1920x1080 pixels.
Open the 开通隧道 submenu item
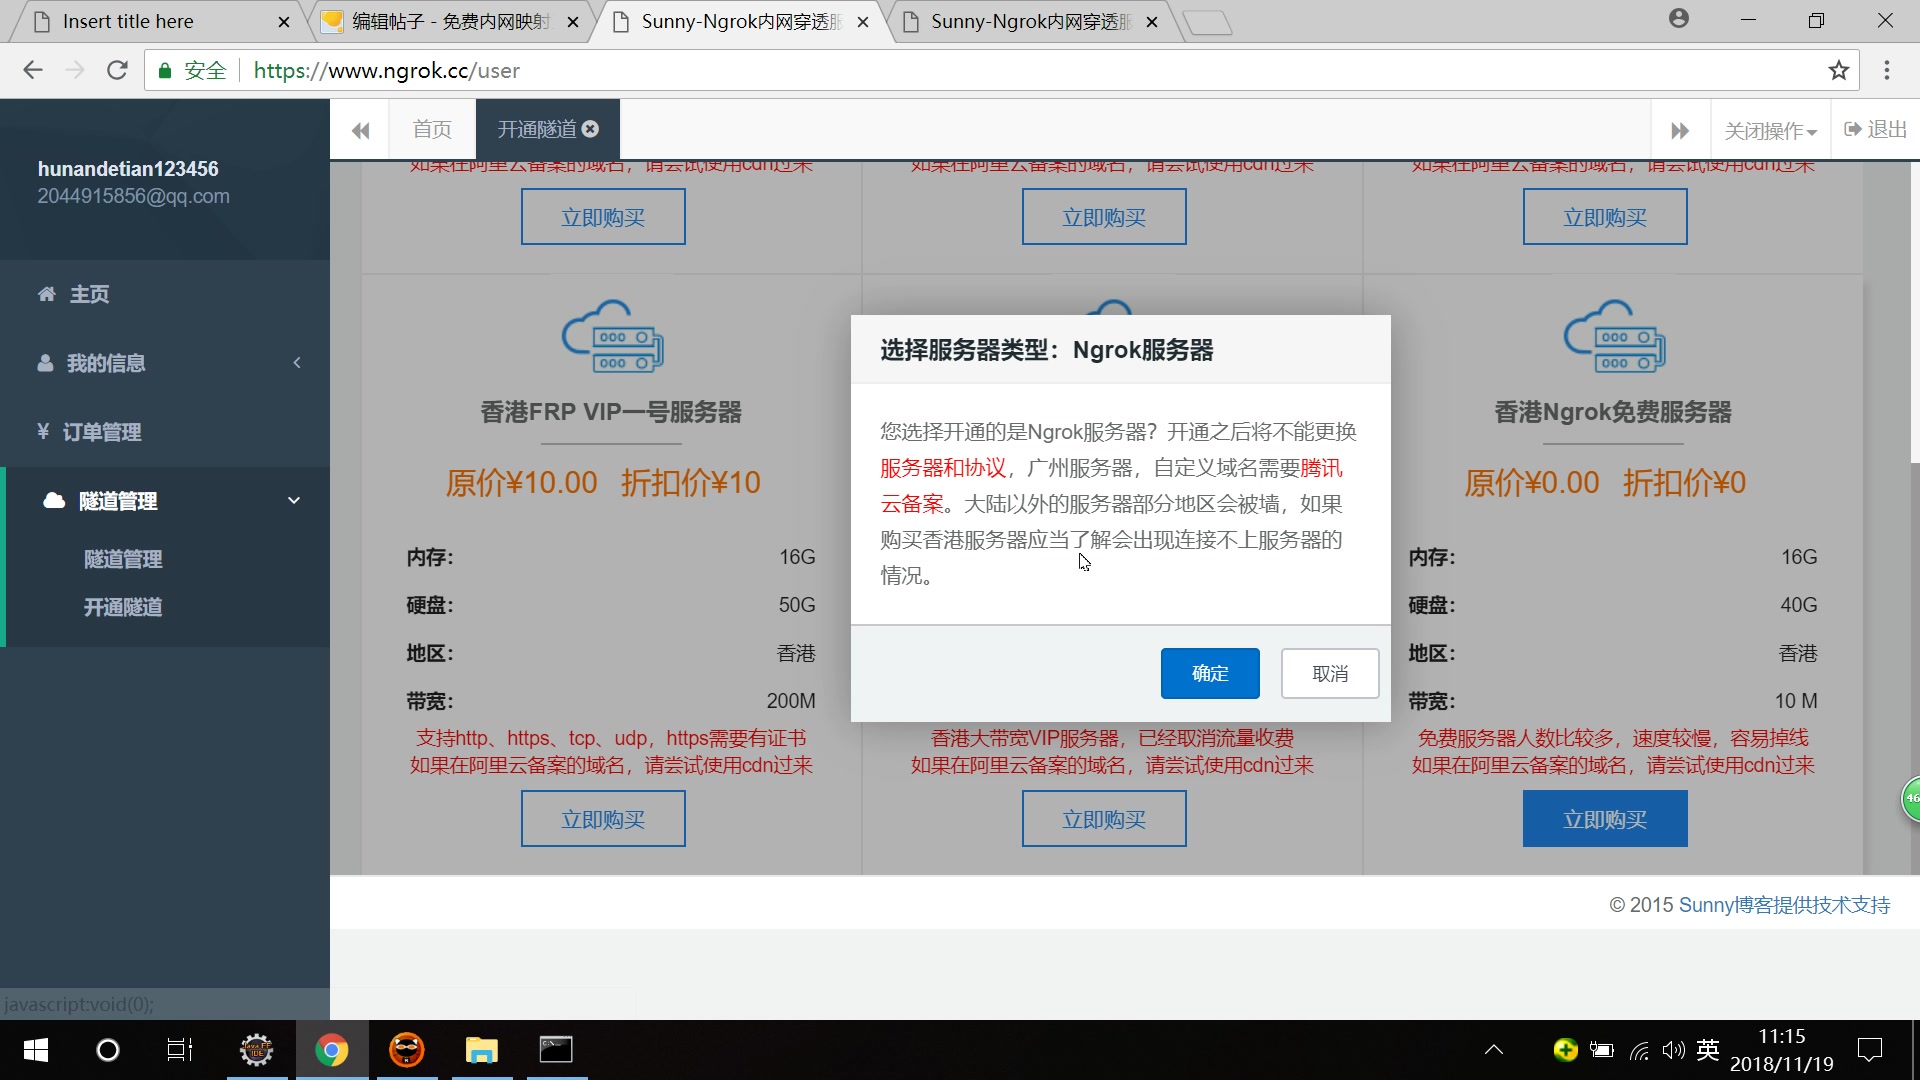[x=123, y=607]
